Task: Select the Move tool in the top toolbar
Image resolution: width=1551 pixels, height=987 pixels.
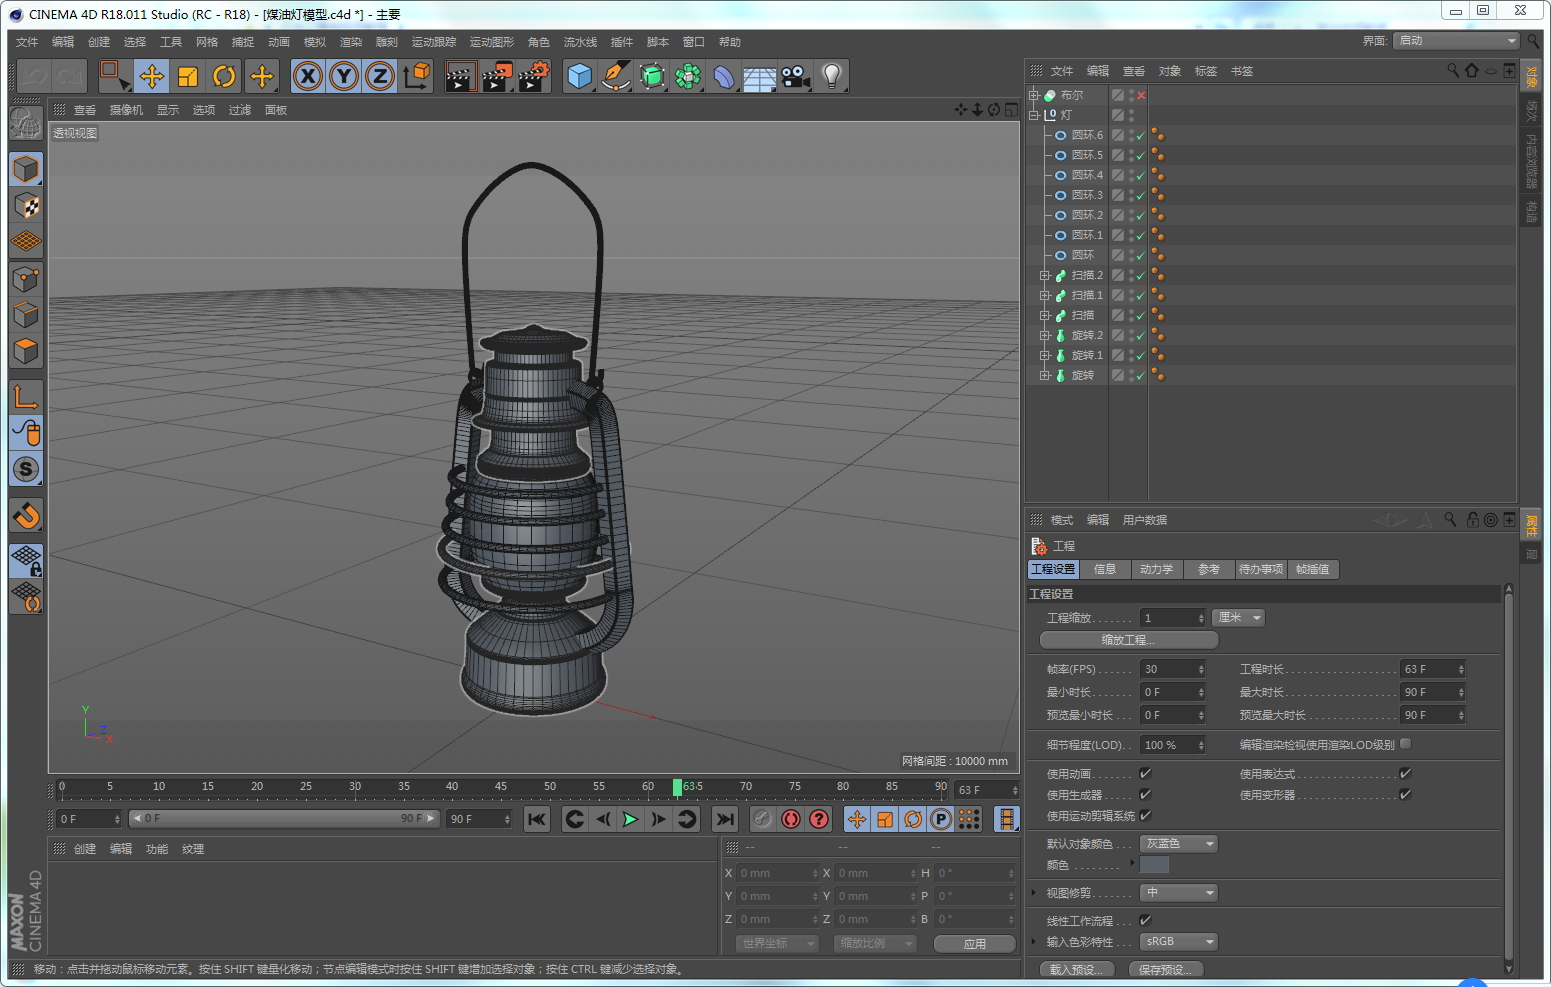Action: click(152, 76)
